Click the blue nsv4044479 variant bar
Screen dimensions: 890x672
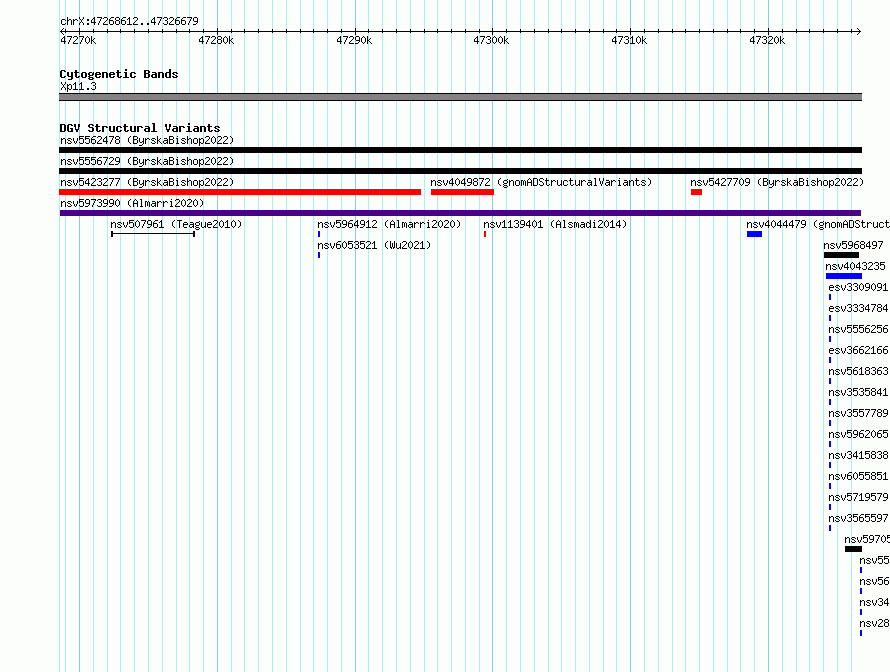[754, 234]
